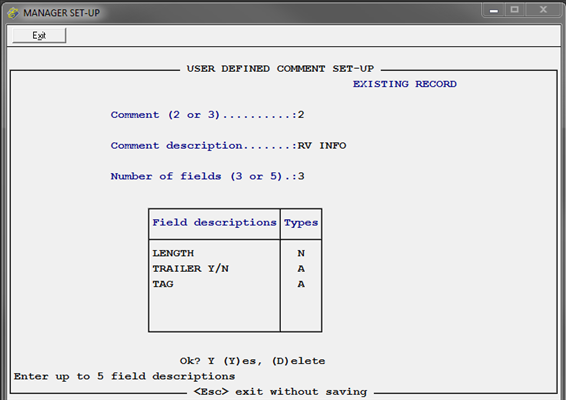Minimize the Manager Set-Up window
The image size is (566, 400).
click(494, 10)
